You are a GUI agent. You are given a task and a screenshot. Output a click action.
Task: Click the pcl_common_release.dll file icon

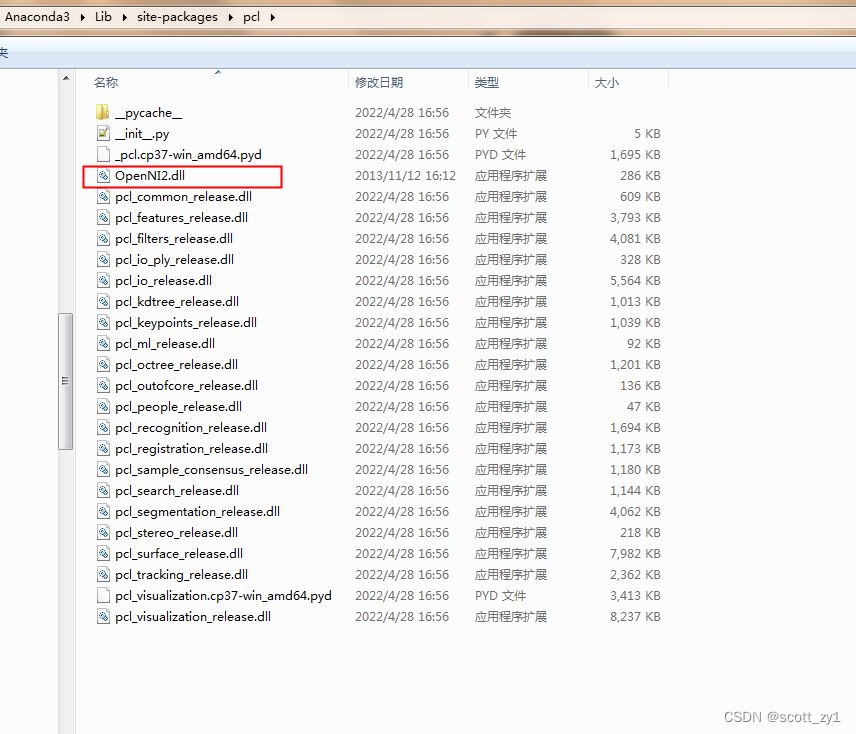(x=103, y=196)
